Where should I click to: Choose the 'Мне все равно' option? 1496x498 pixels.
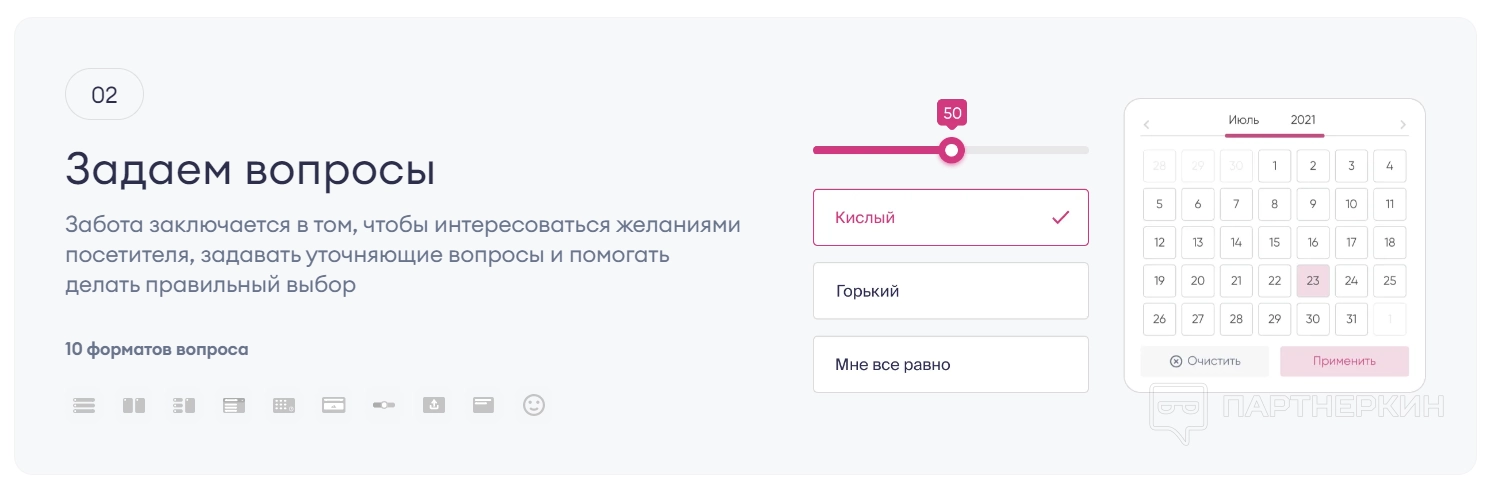point(950,365)
